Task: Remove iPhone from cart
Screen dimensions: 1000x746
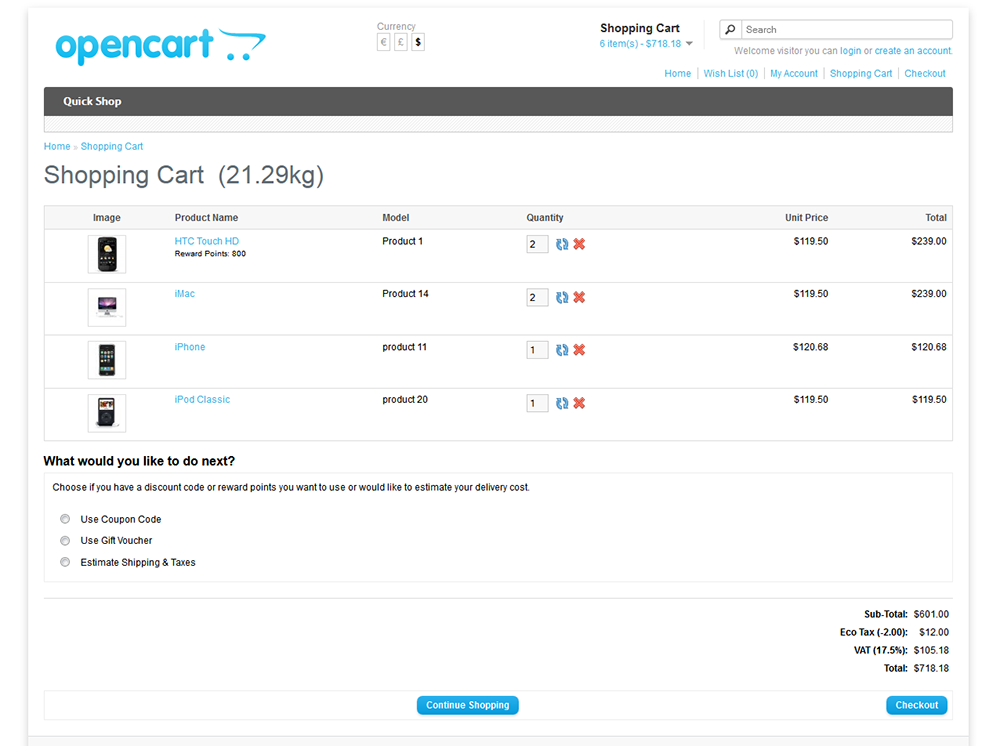Action: 579,350
